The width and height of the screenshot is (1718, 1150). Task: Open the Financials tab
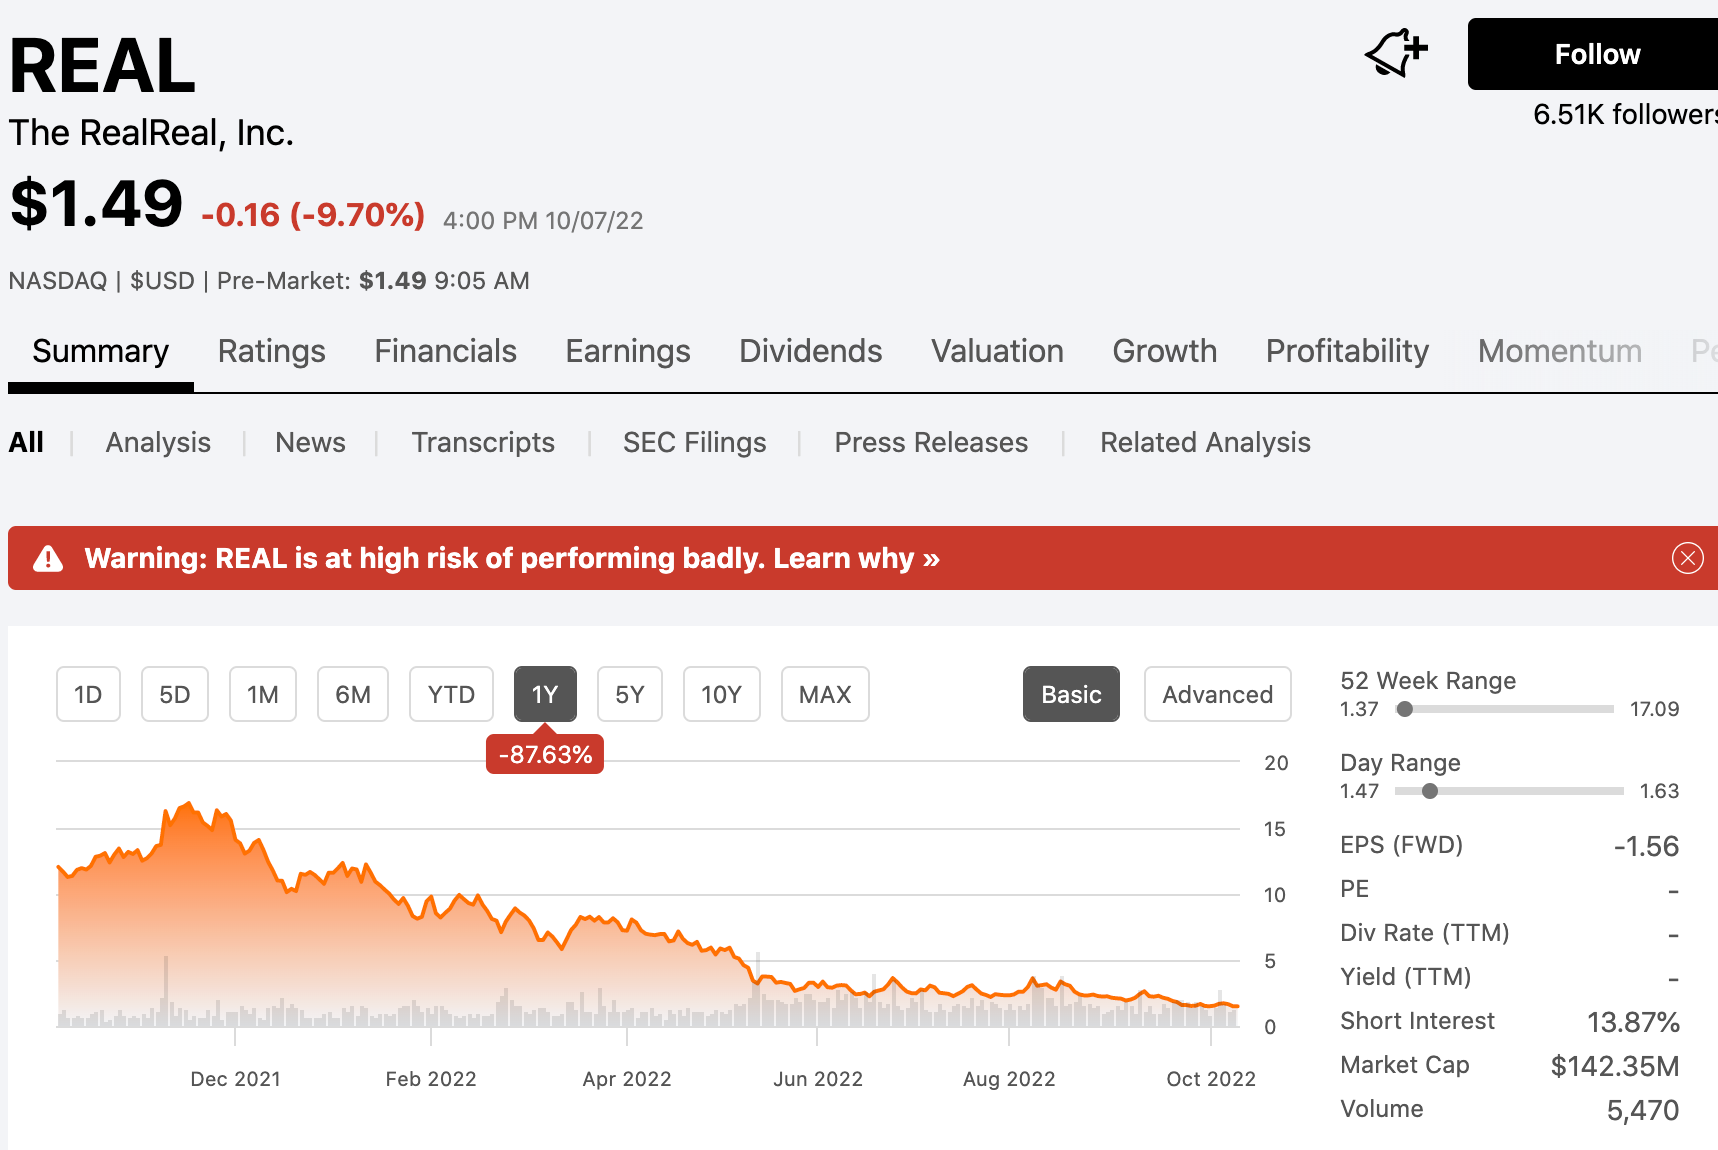(445, 351)
